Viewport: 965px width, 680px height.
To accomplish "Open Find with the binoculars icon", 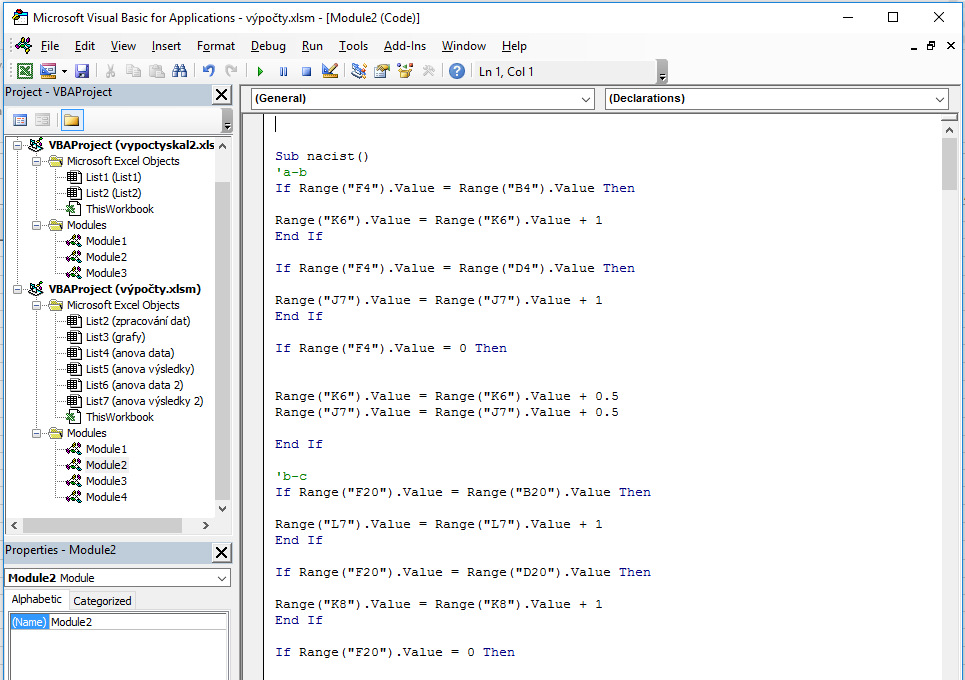I will (180, 71).
